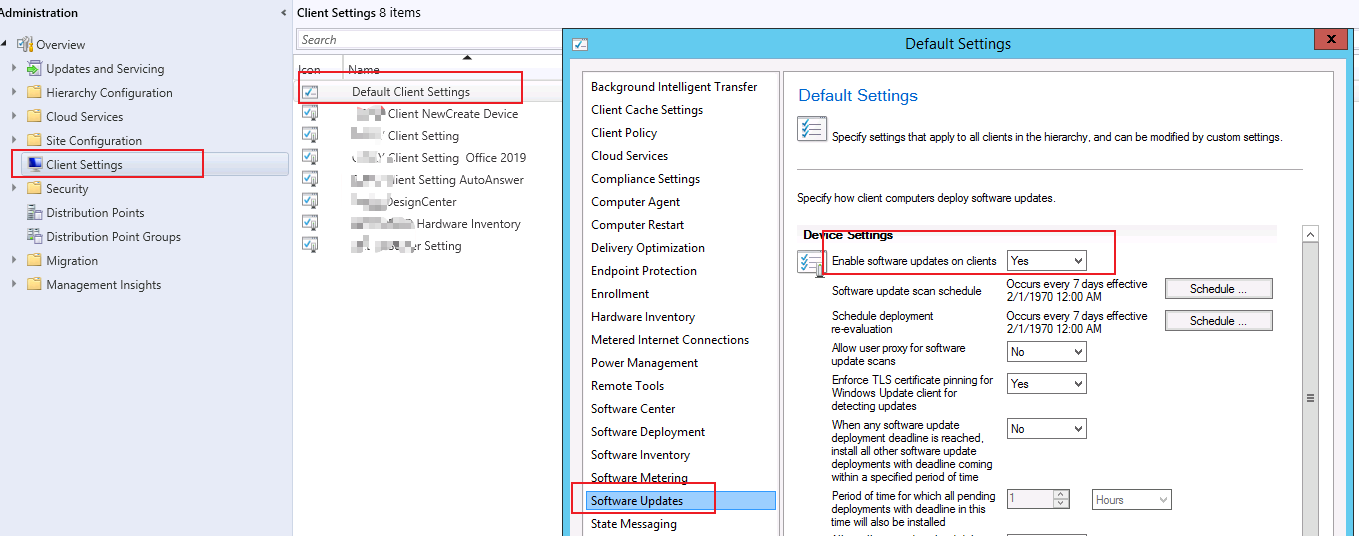1359x536 pixels.
Task: Click the Distribution Points icon
Action: click(x=34, y=212)
